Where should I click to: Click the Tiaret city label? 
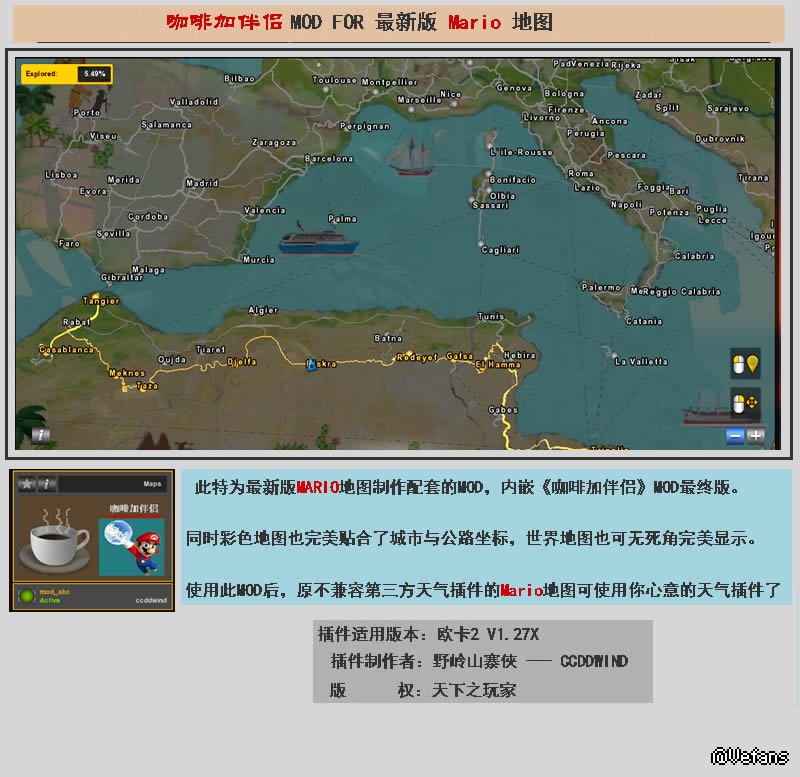210,349
